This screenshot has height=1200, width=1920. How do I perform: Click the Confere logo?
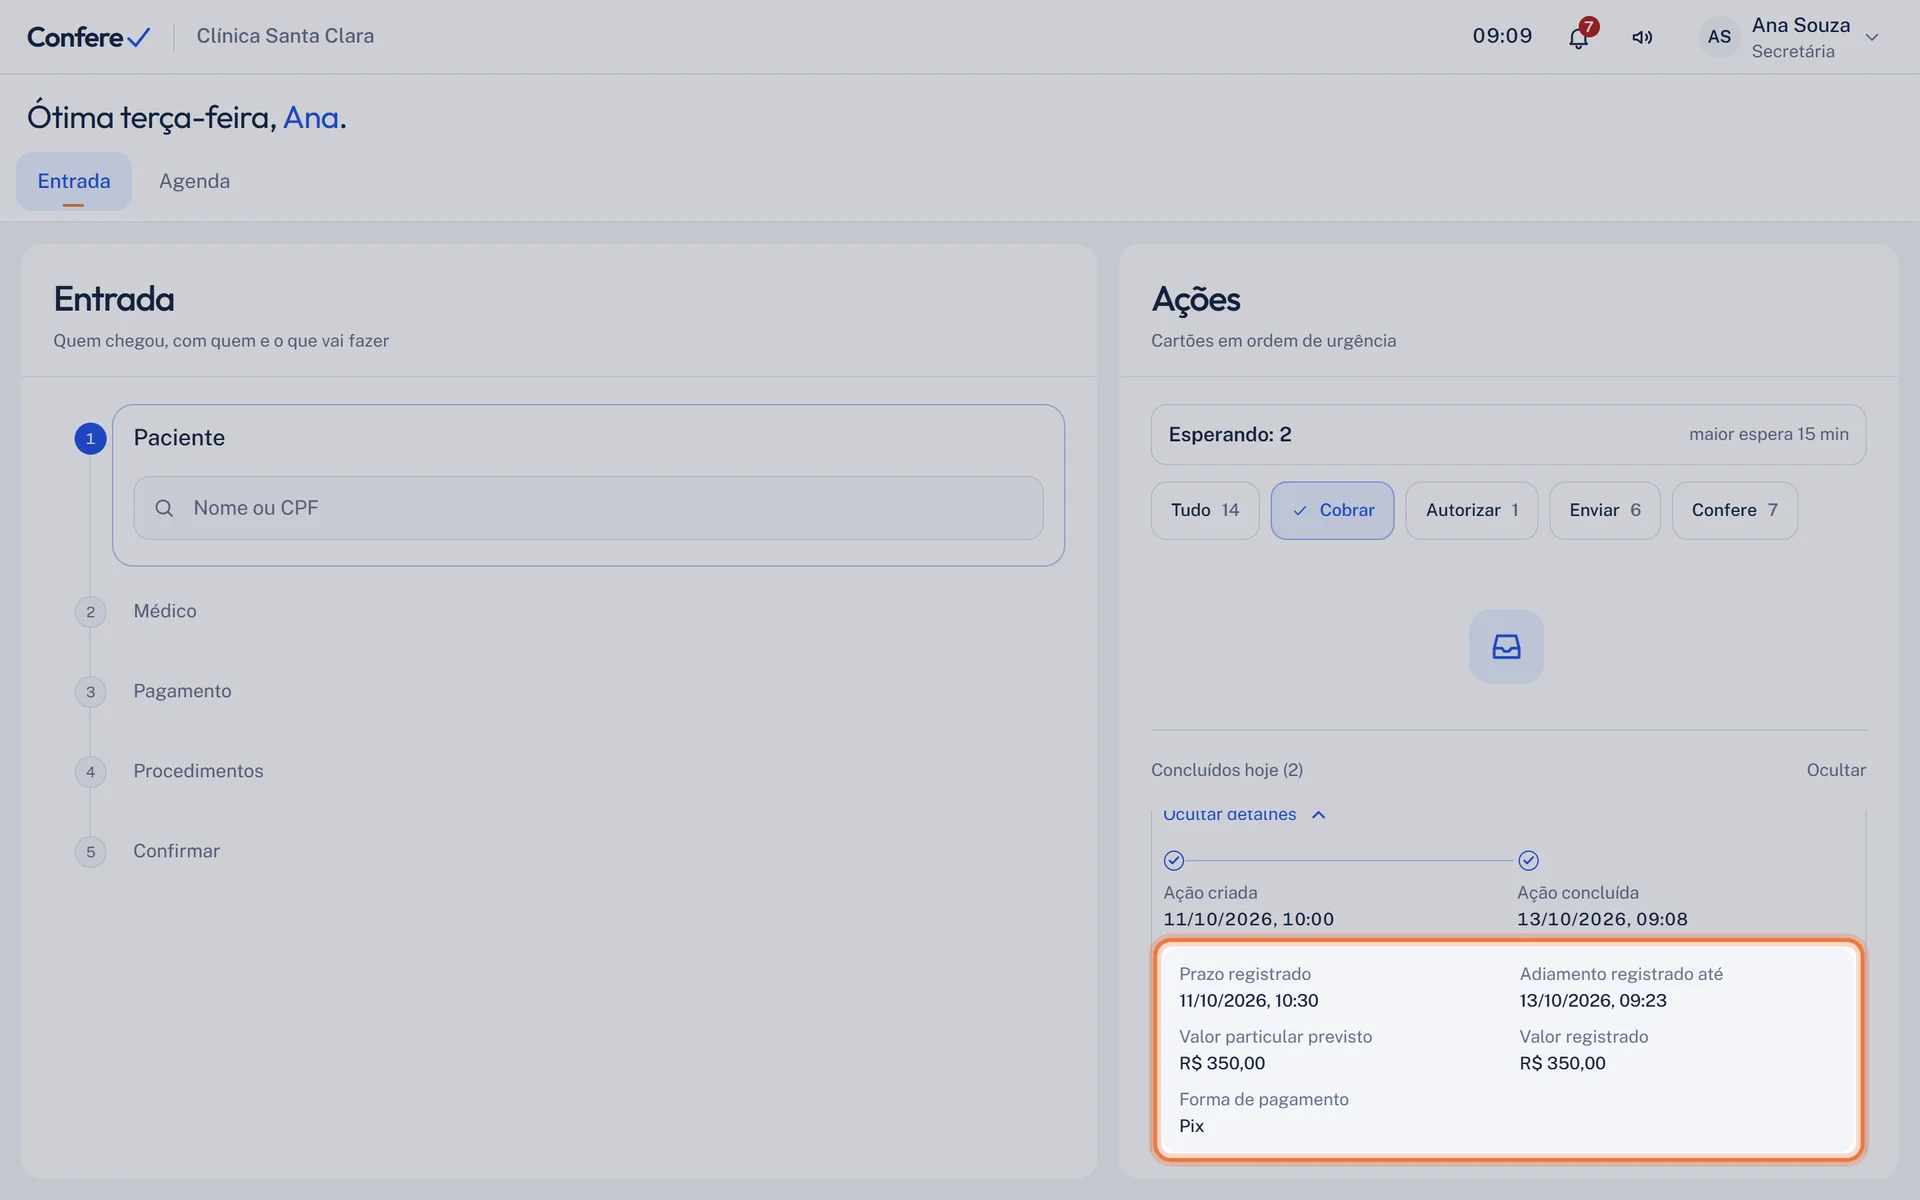[89, 37]
